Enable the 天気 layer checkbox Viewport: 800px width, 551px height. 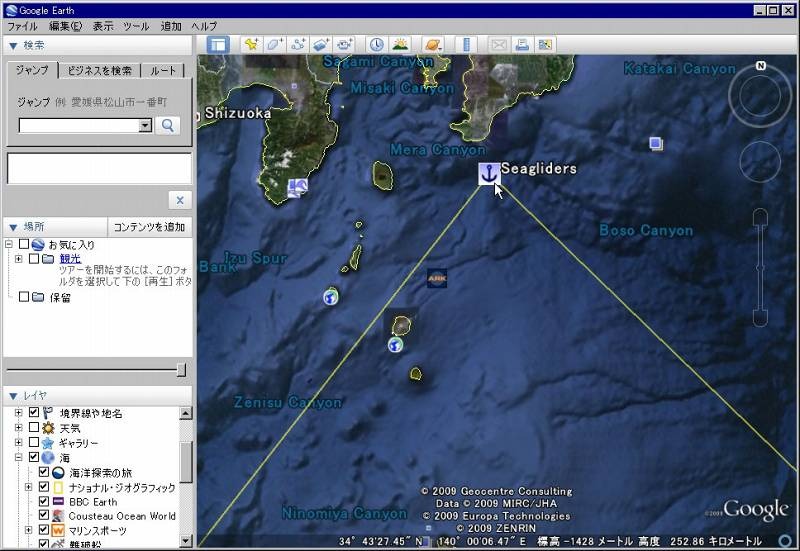[34, 427]
